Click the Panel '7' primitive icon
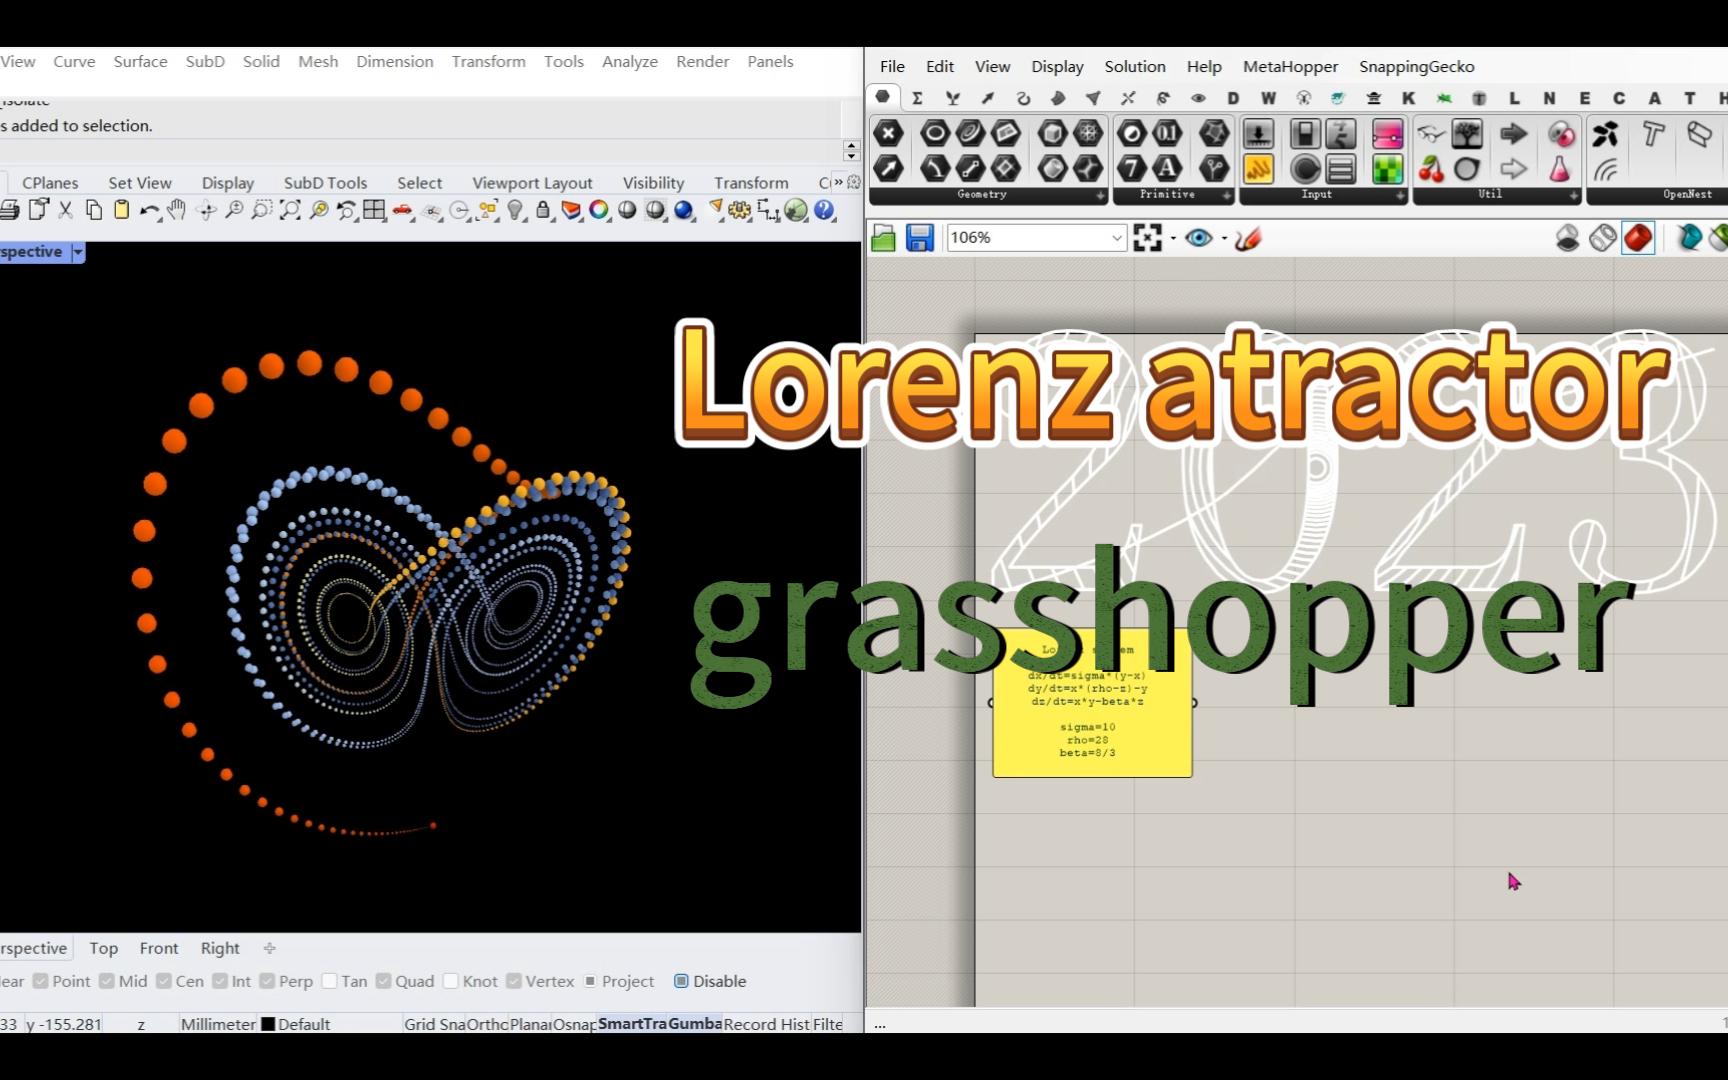Viewport: 1728px width, 1080px height. pyautogui.click(x=1131, y=169)
